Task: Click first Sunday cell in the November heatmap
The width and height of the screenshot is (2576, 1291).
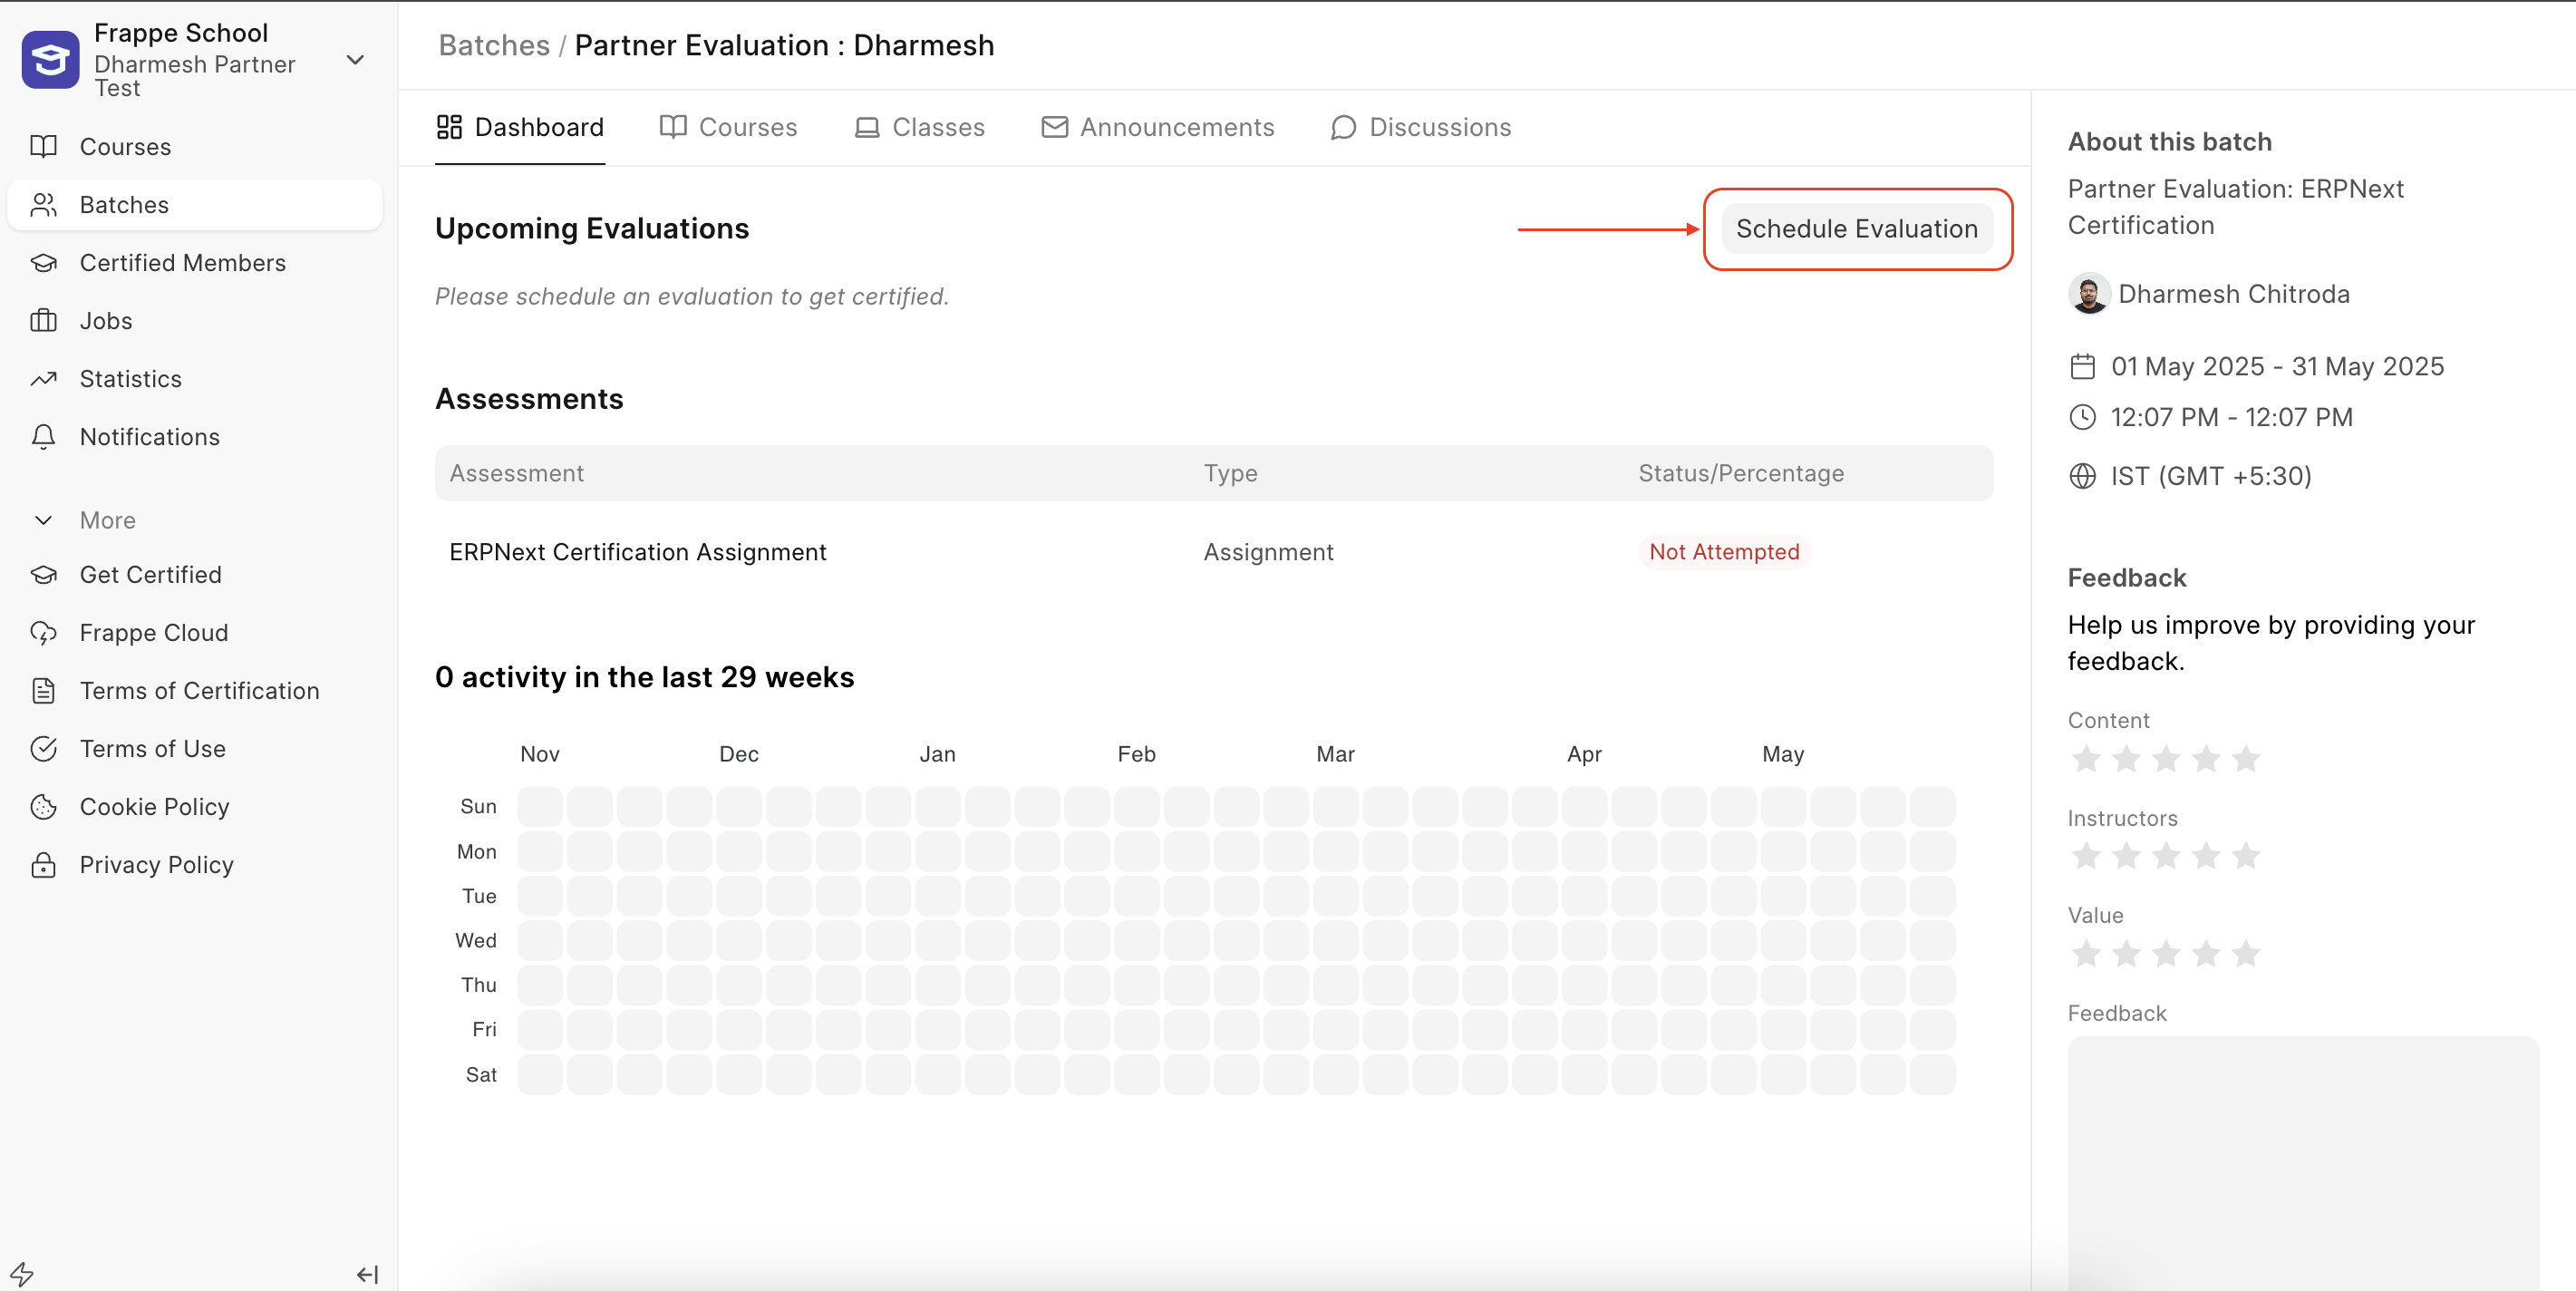Action: (x=540, y=806)
